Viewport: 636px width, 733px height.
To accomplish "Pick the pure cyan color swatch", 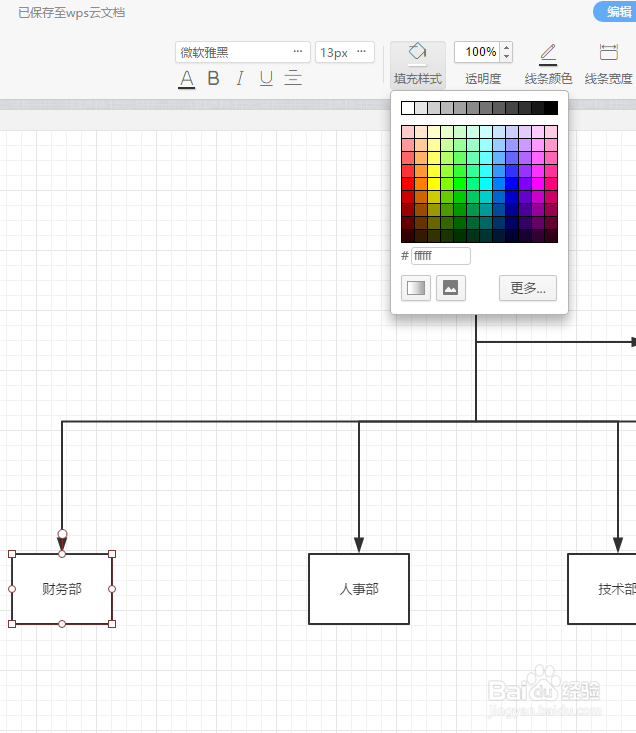I will 486,184.
